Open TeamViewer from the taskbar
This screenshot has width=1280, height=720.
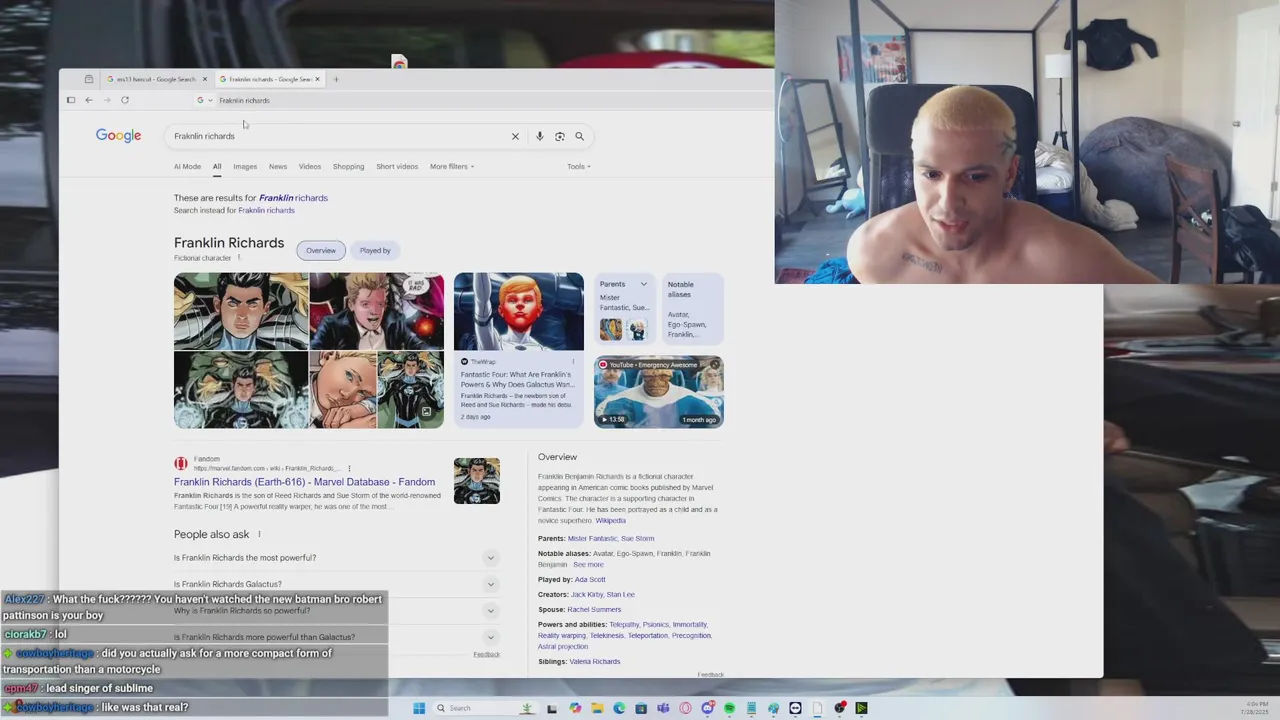(x=795, y=708)
